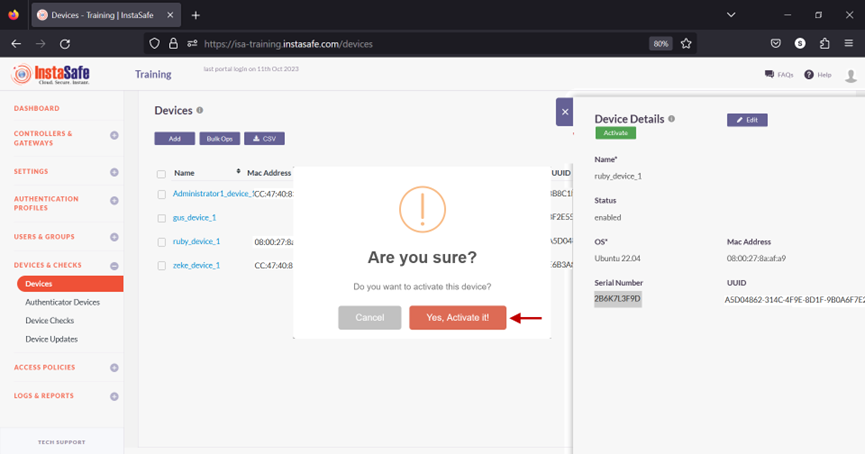Click the Devices info icon
The width and height of the screenshot is (865, 454).
tap(200, 110)
